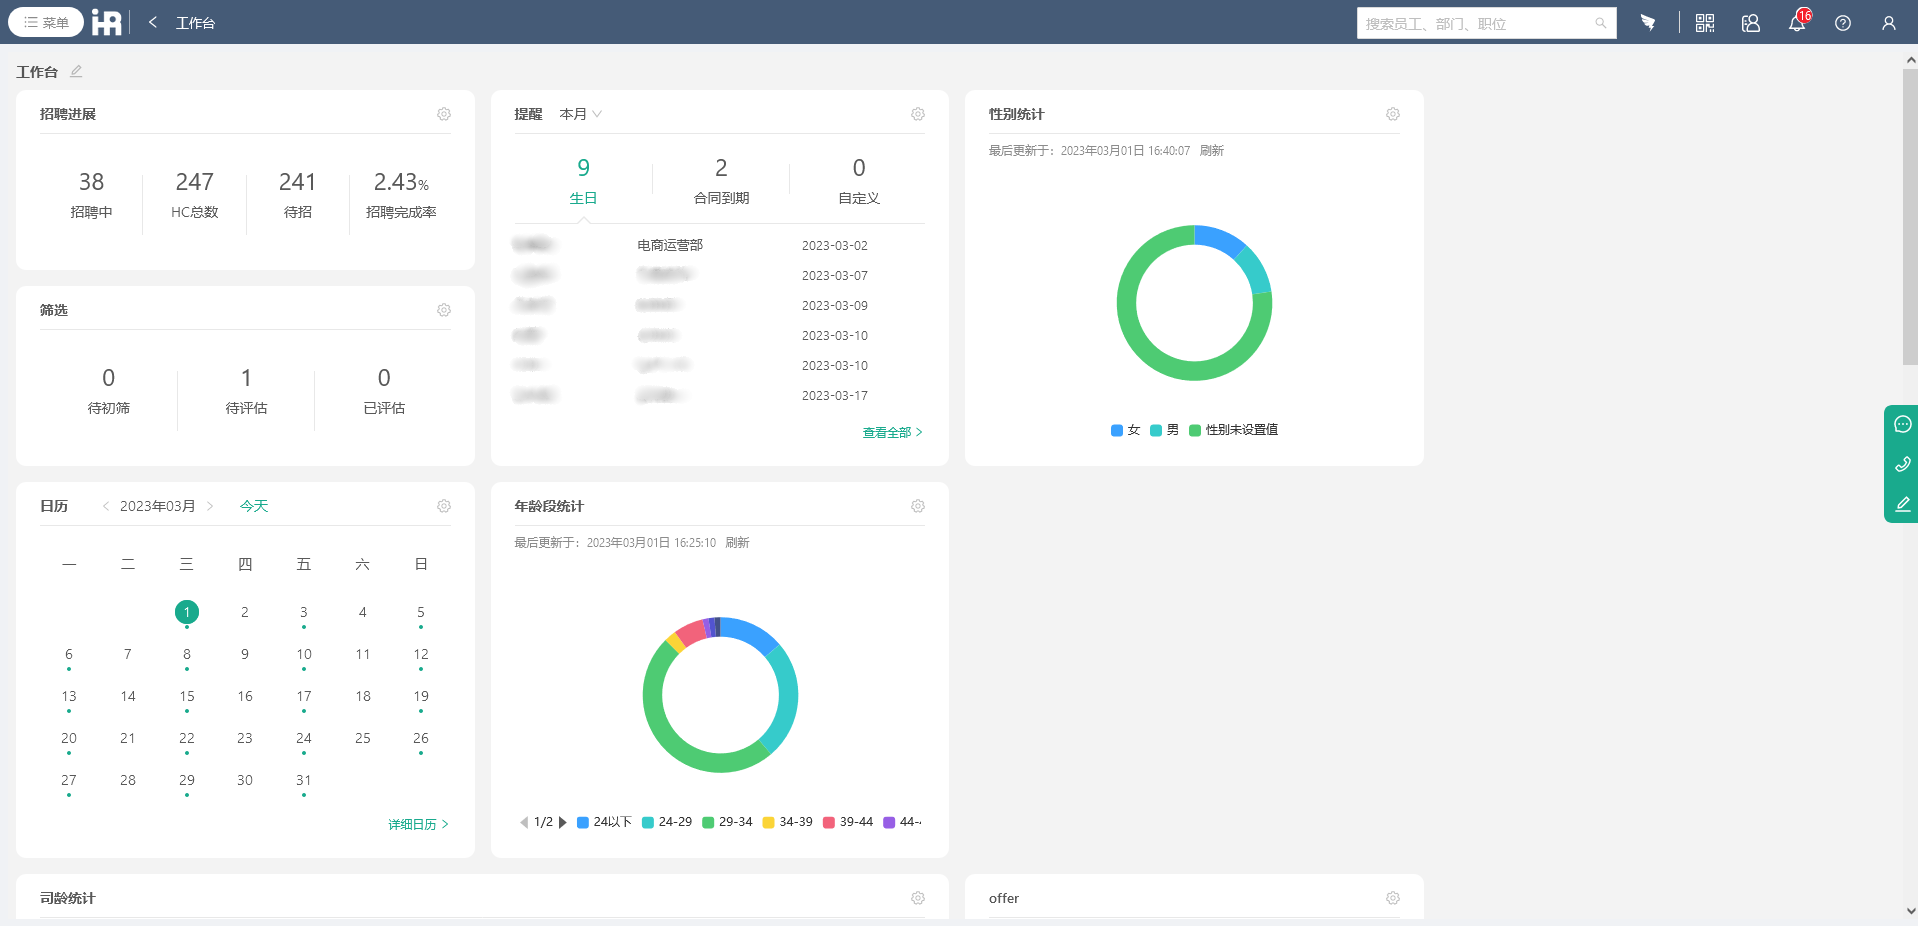
Task: Expand the 本月 reminder period dropdown
Action: pyautogui.click(x=581, y=114)
